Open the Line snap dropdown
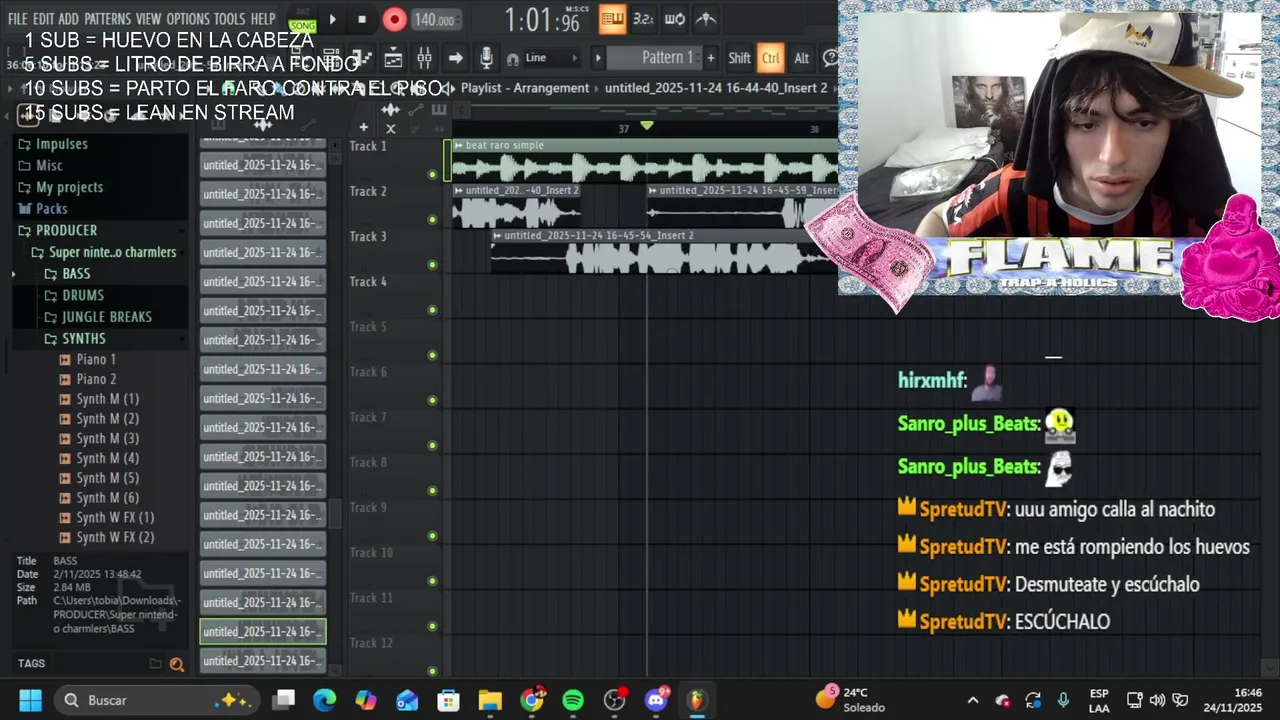The height and width of the screenshot is (720, 1280). [551, 58]
